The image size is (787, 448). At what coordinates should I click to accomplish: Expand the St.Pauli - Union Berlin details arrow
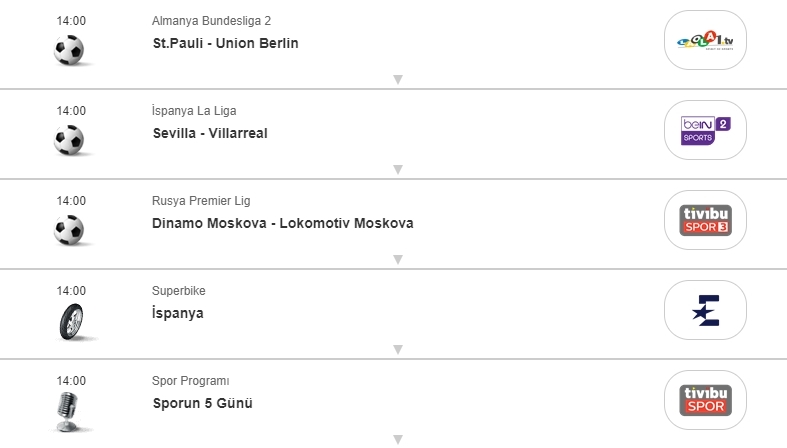[397, 80]
